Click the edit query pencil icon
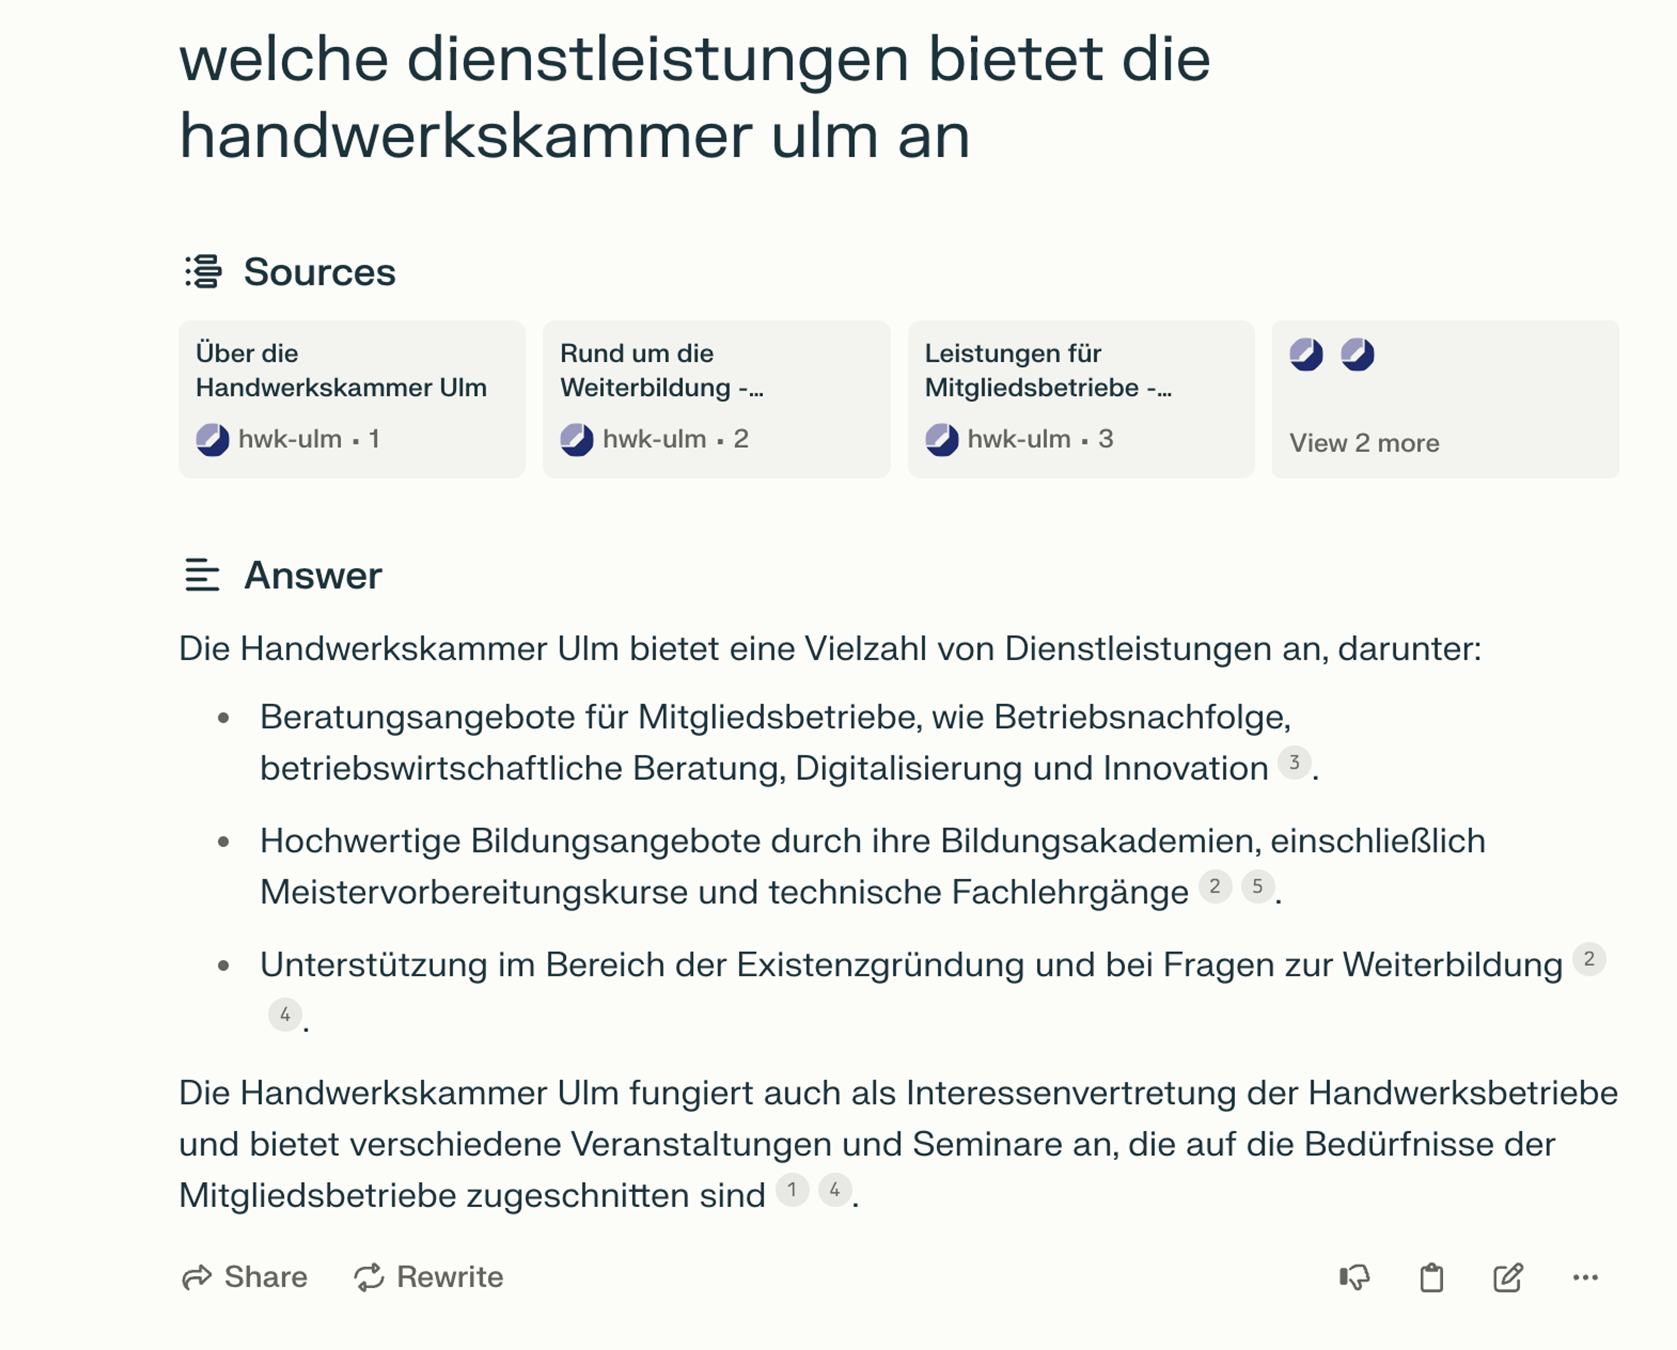Image resolution: width=1677 pixels, height=1350 pixels. 1507,1277
